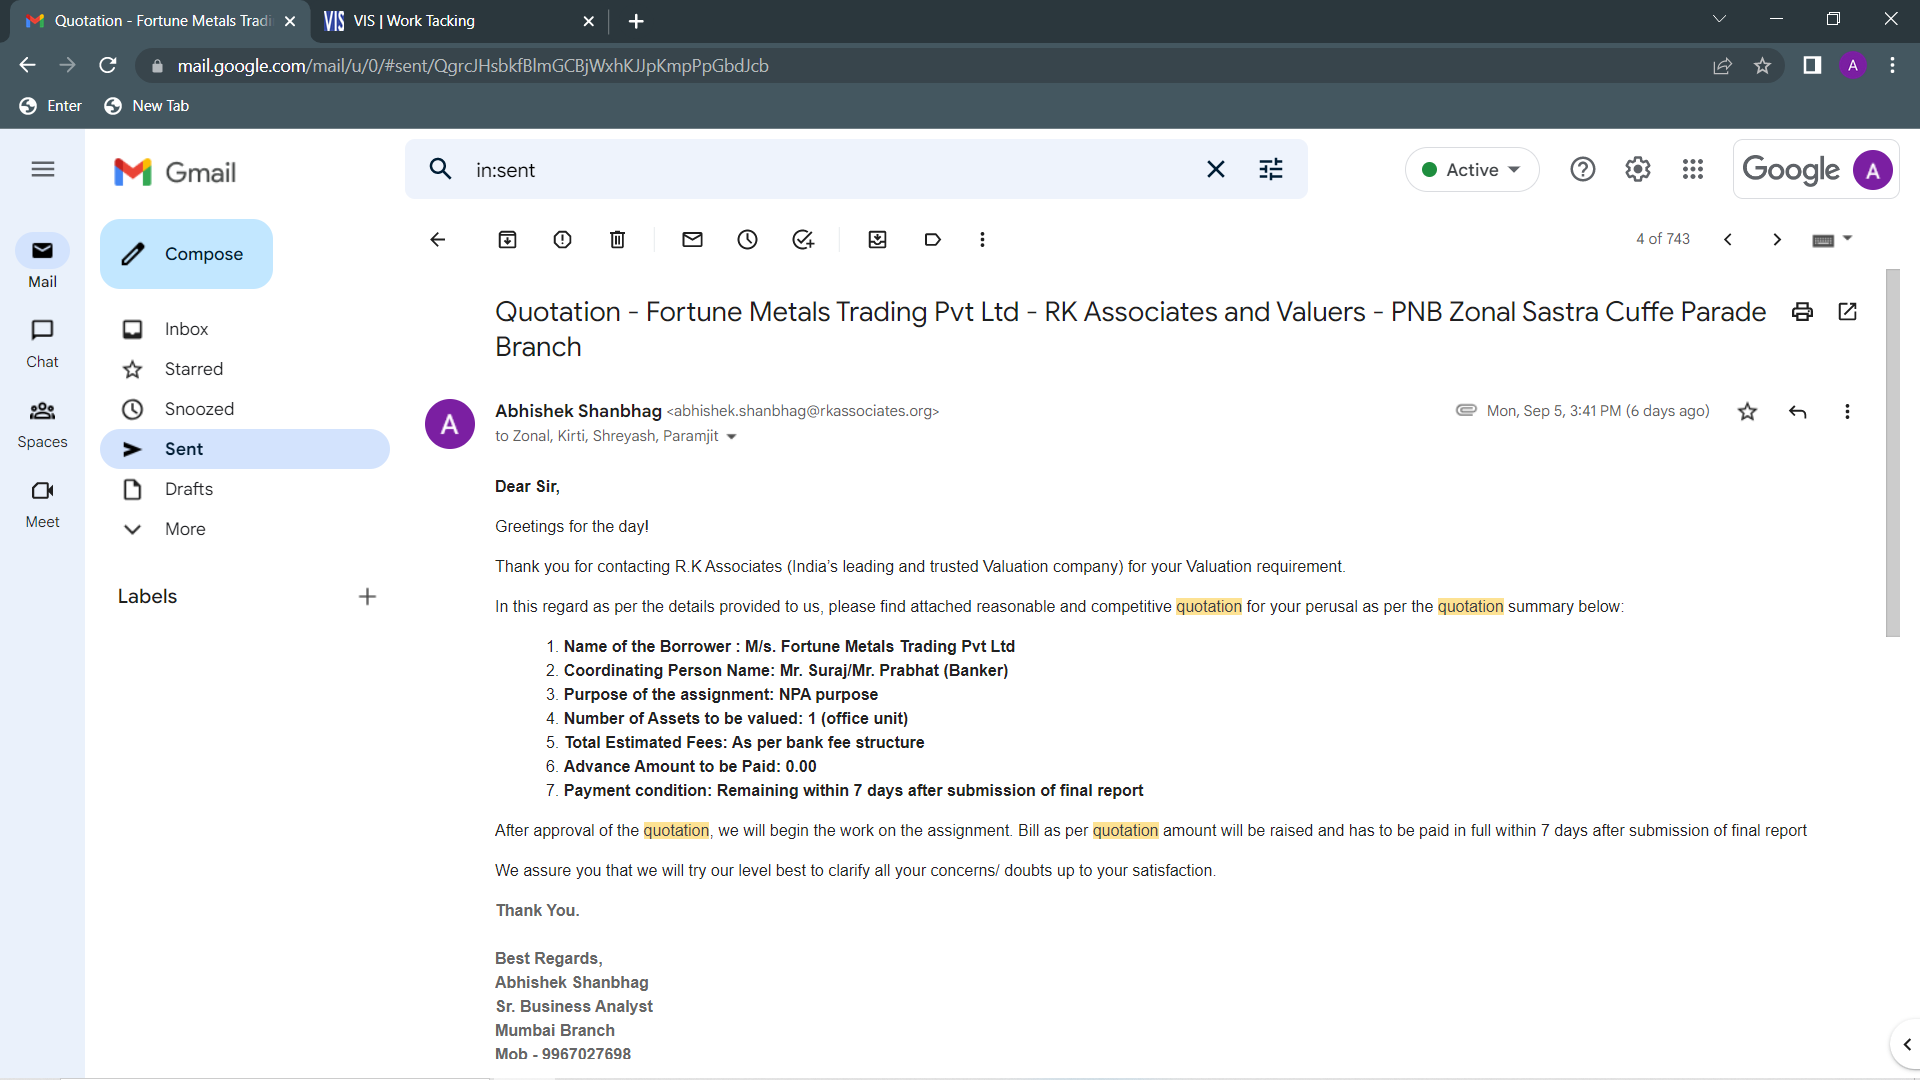Share this page from address bar

(1722, 65)
